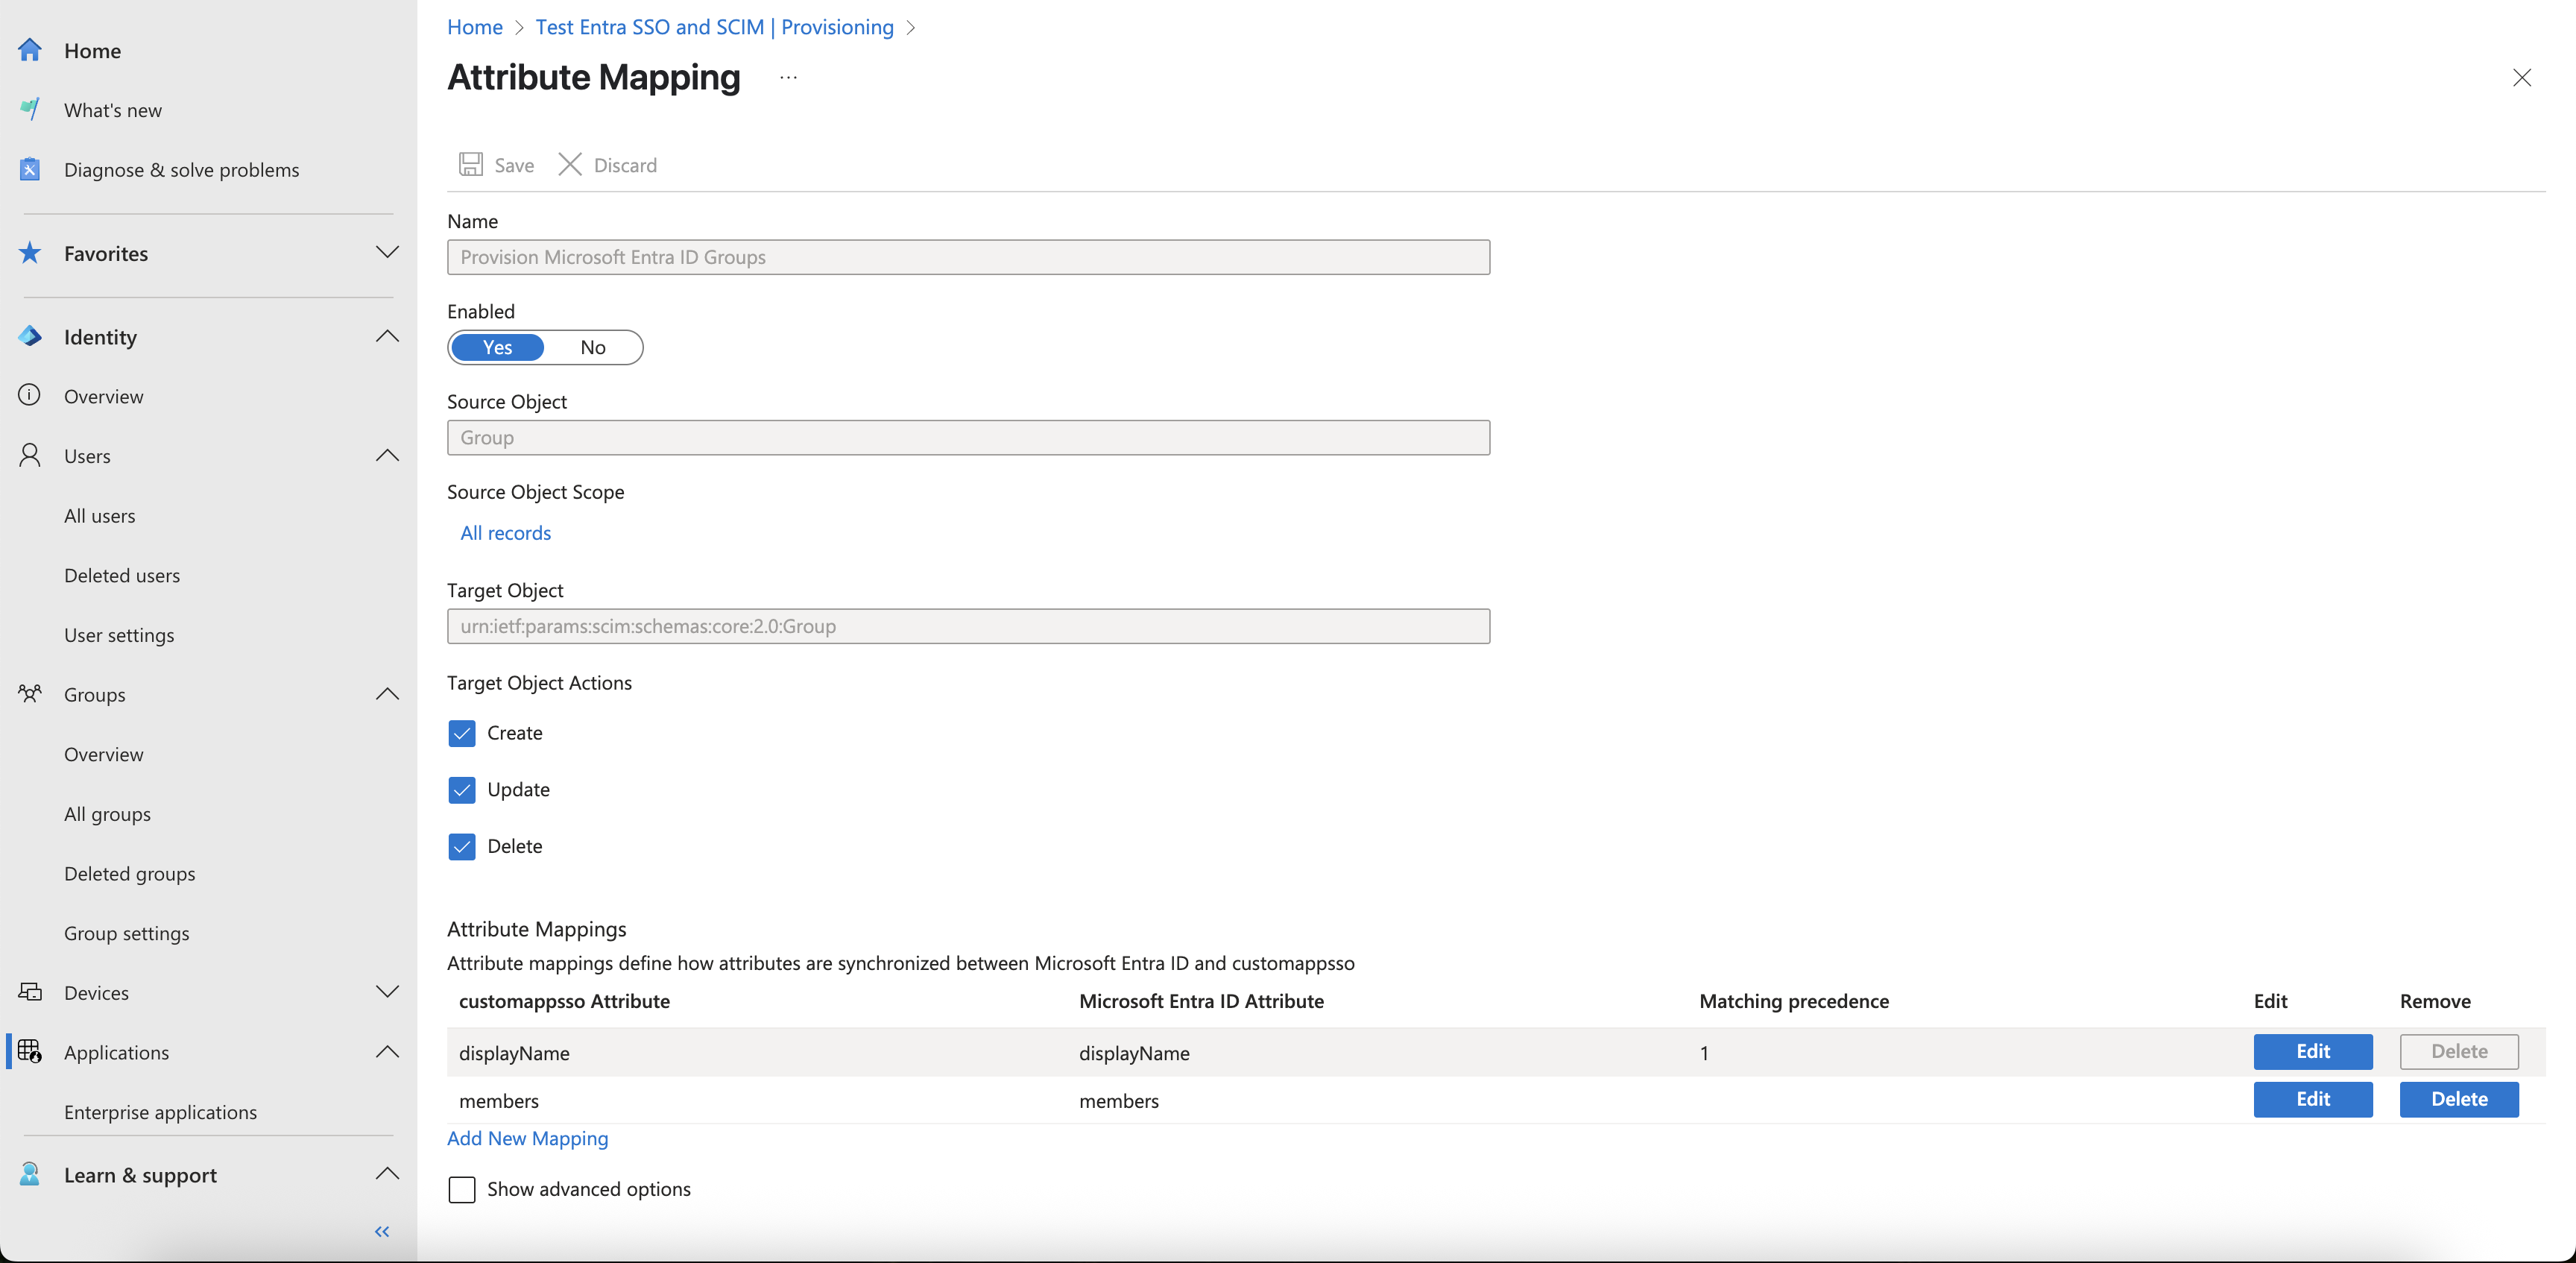Click Add New Mapping link

(527, 1138)
